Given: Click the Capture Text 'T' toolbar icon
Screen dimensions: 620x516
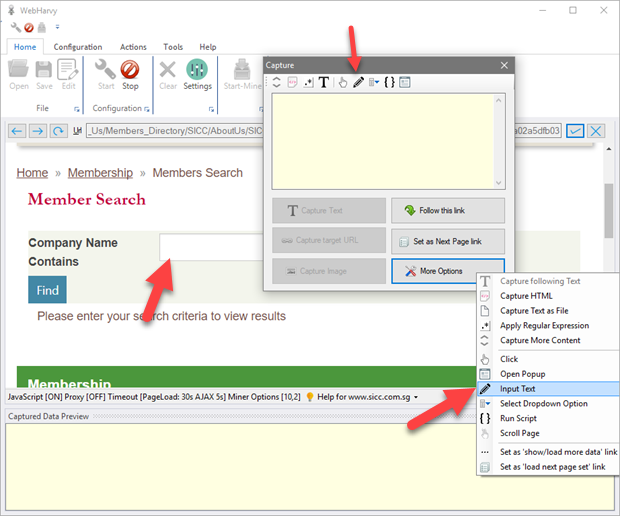Looking at the screenshot, I should tap(324, 83).
